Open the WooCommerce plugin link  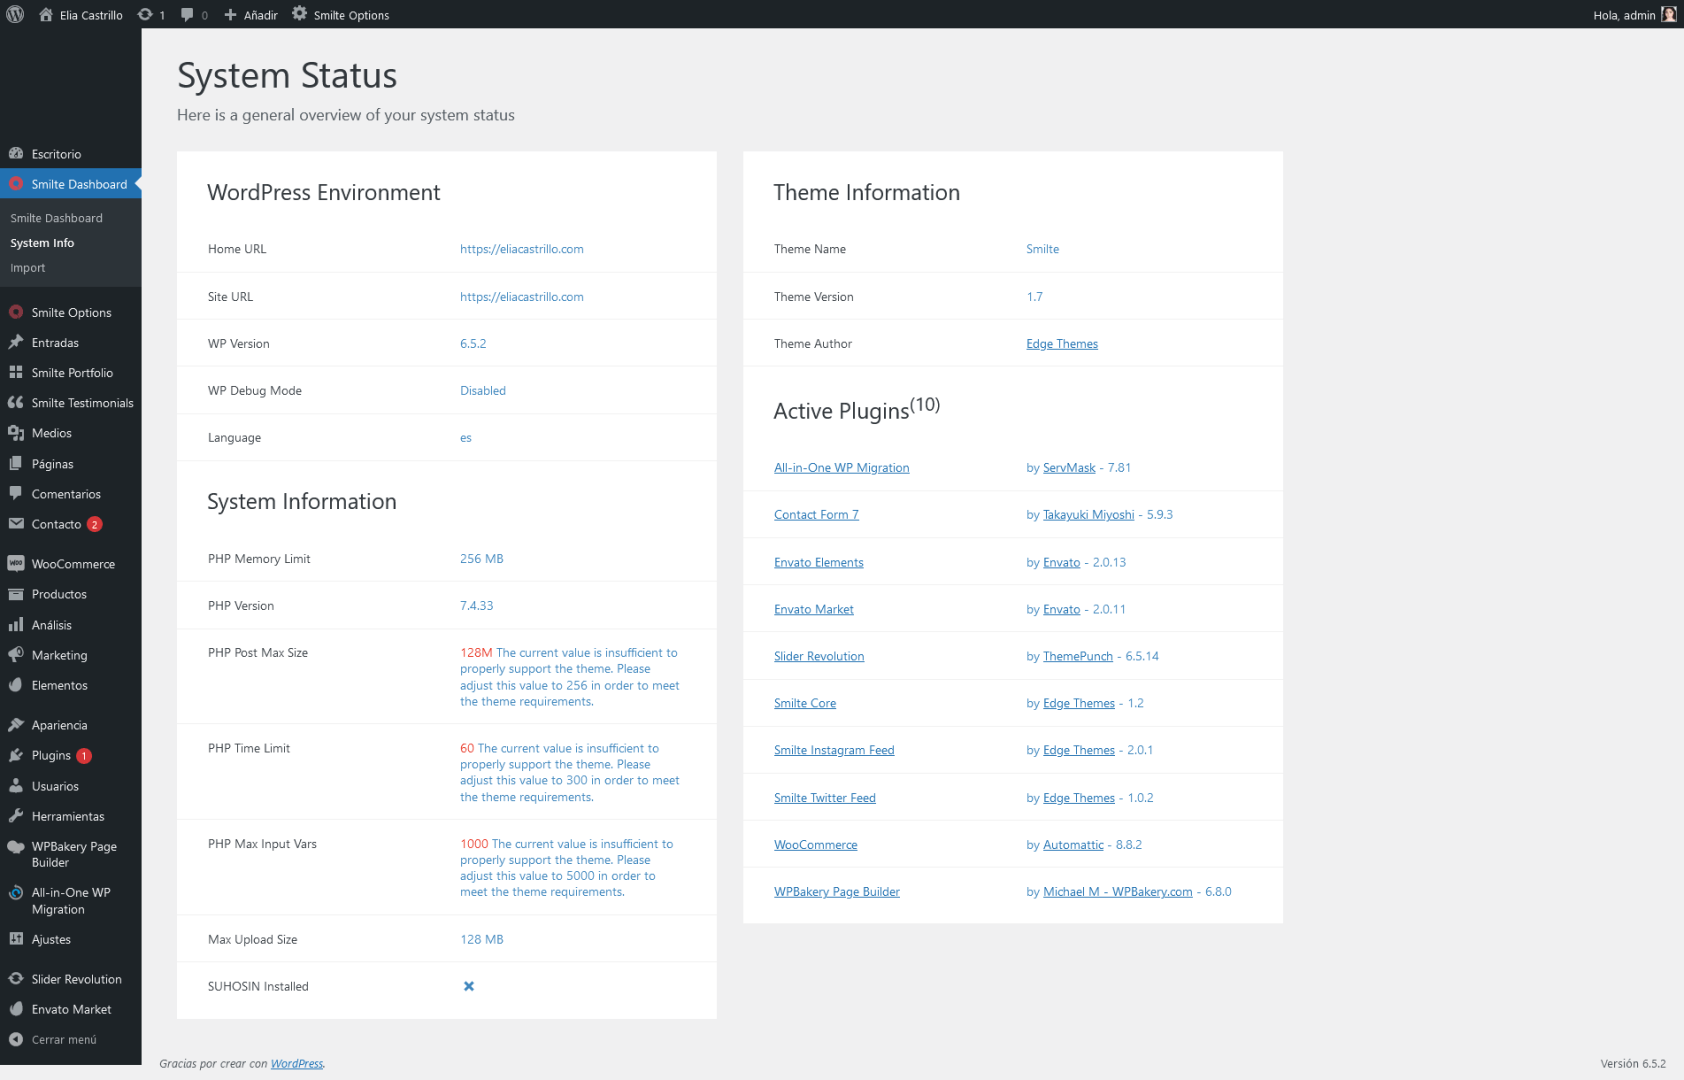point(815,845)
